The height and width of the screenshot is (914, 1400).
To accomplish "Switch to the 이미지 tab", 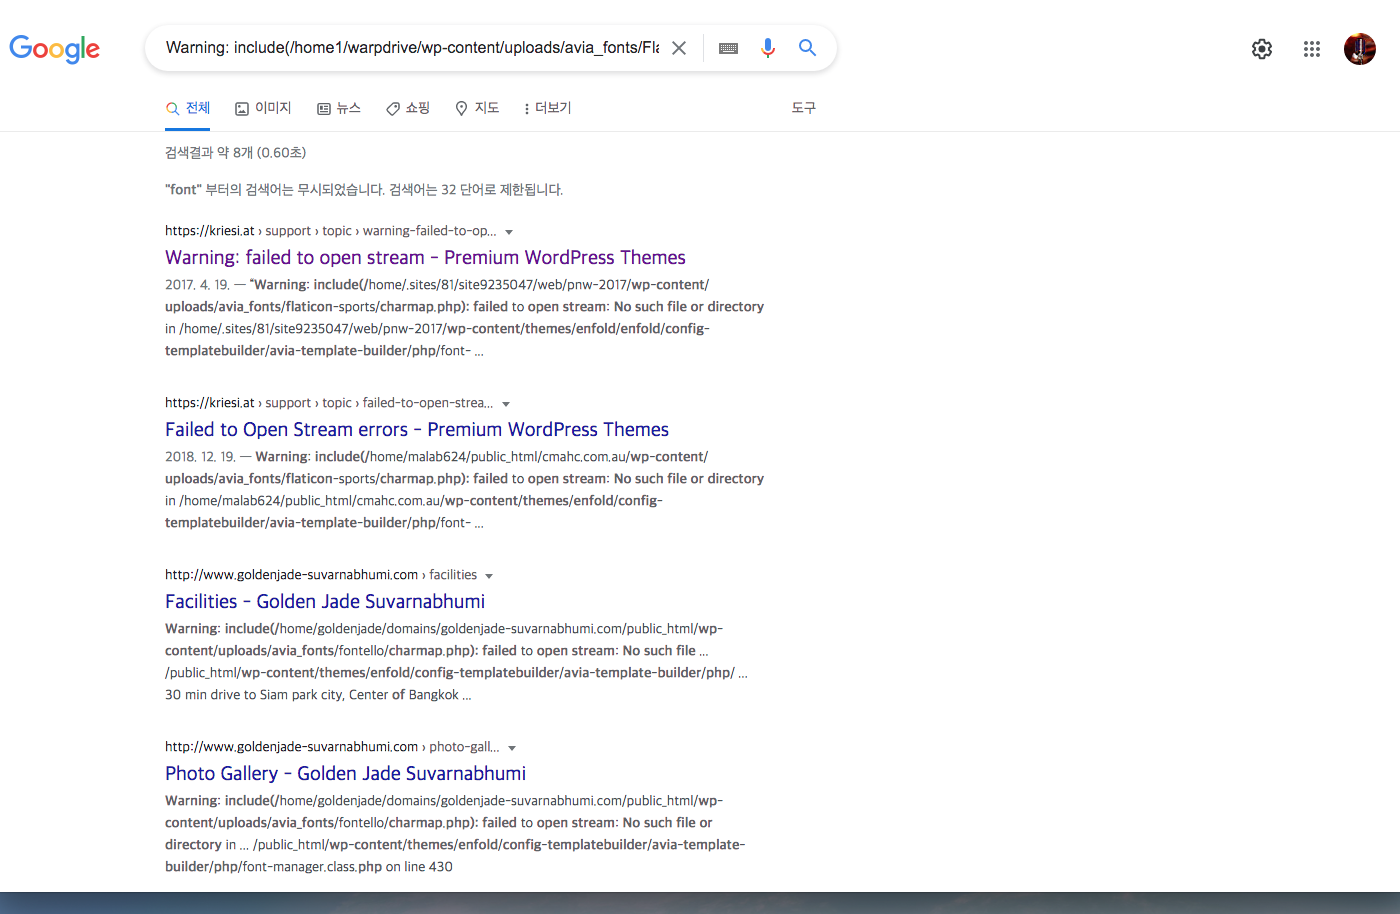I will [263, 108].
